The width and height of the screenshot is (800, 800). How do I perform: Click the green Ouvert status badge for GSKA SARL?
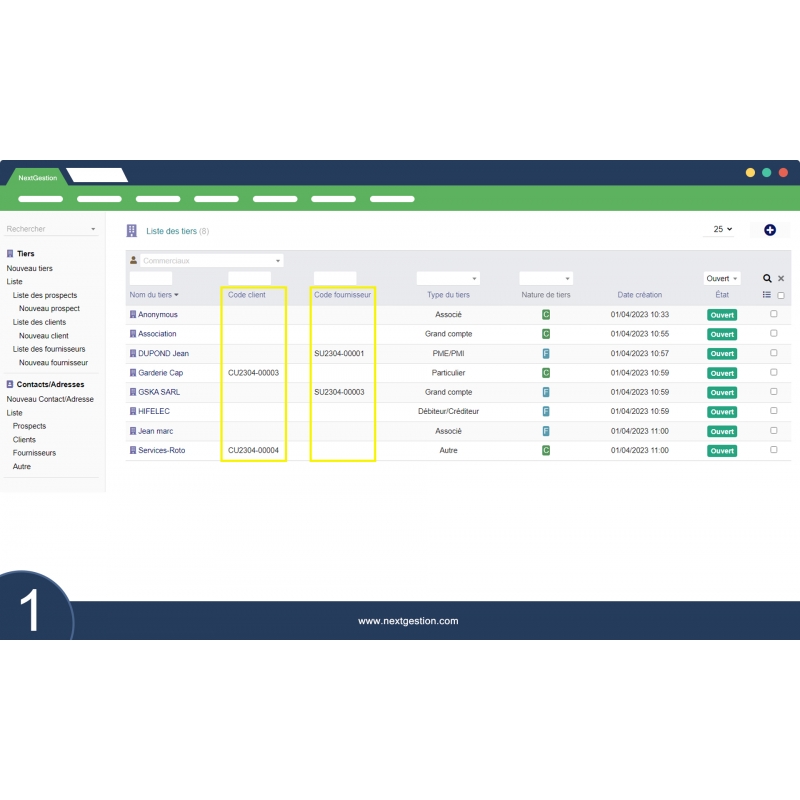722,392
